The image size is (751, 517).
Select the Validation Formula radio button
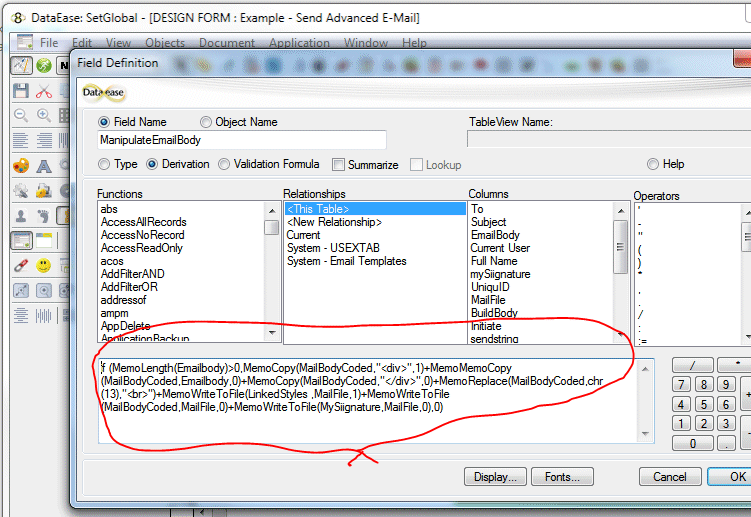224,164
